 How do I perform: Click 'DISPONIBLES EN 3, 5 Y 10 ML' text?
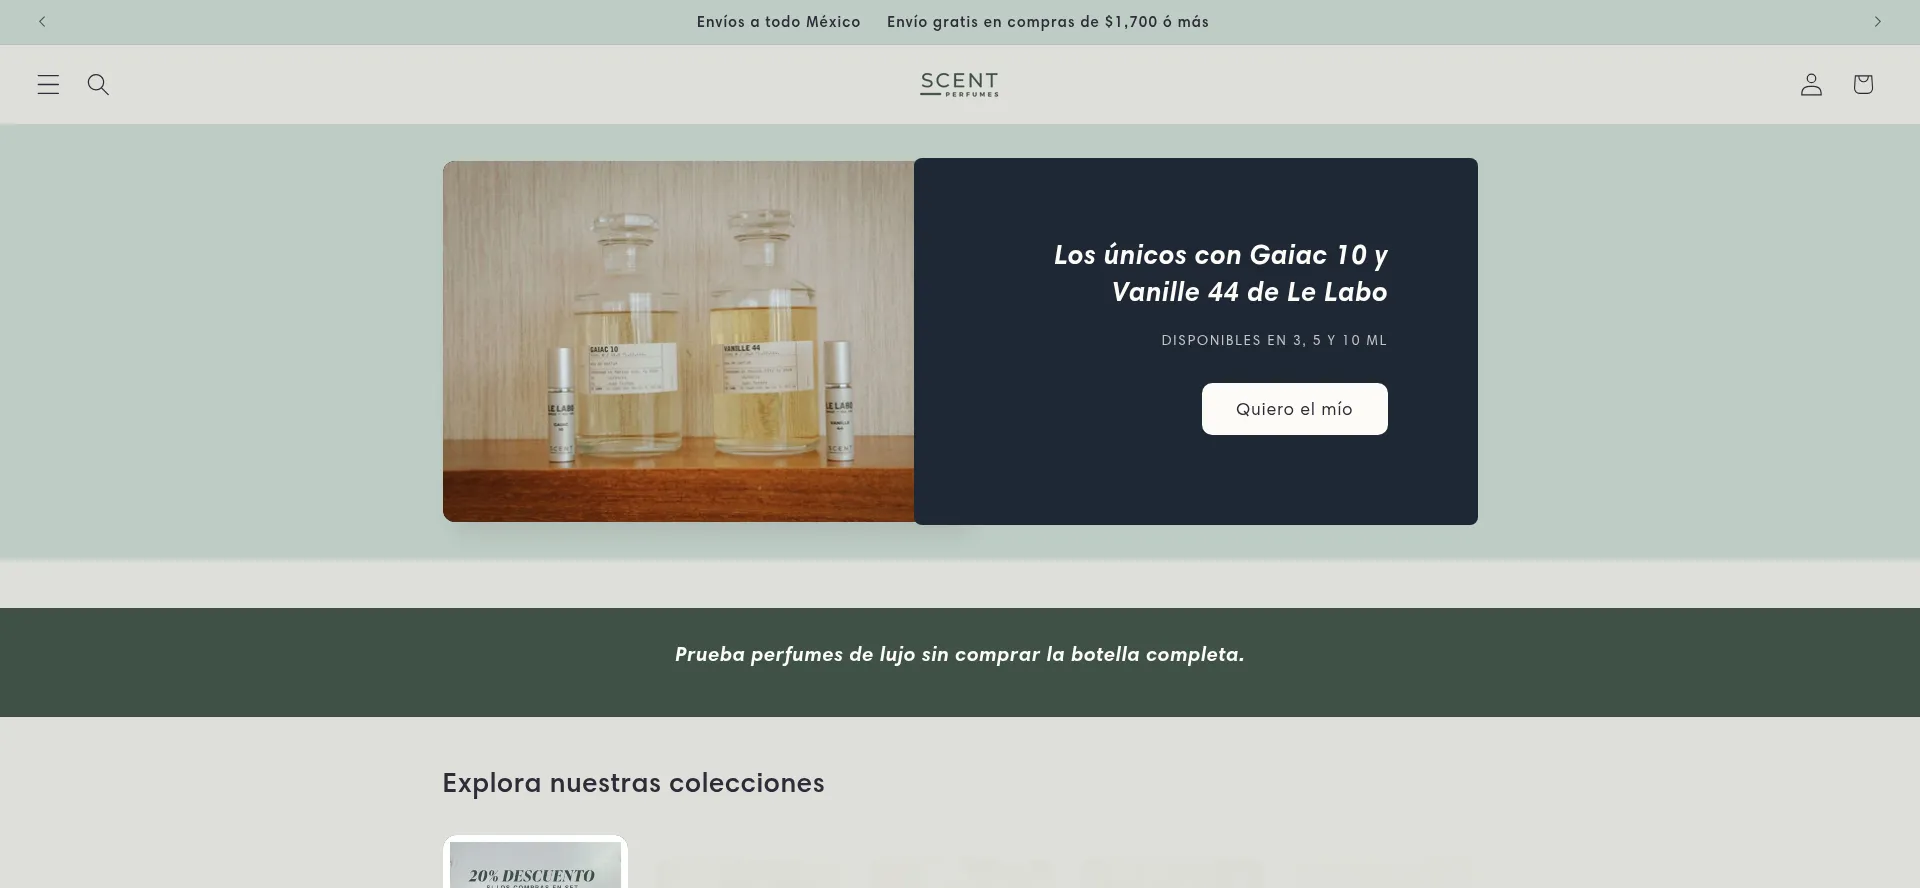click(x=1274, y=340)
